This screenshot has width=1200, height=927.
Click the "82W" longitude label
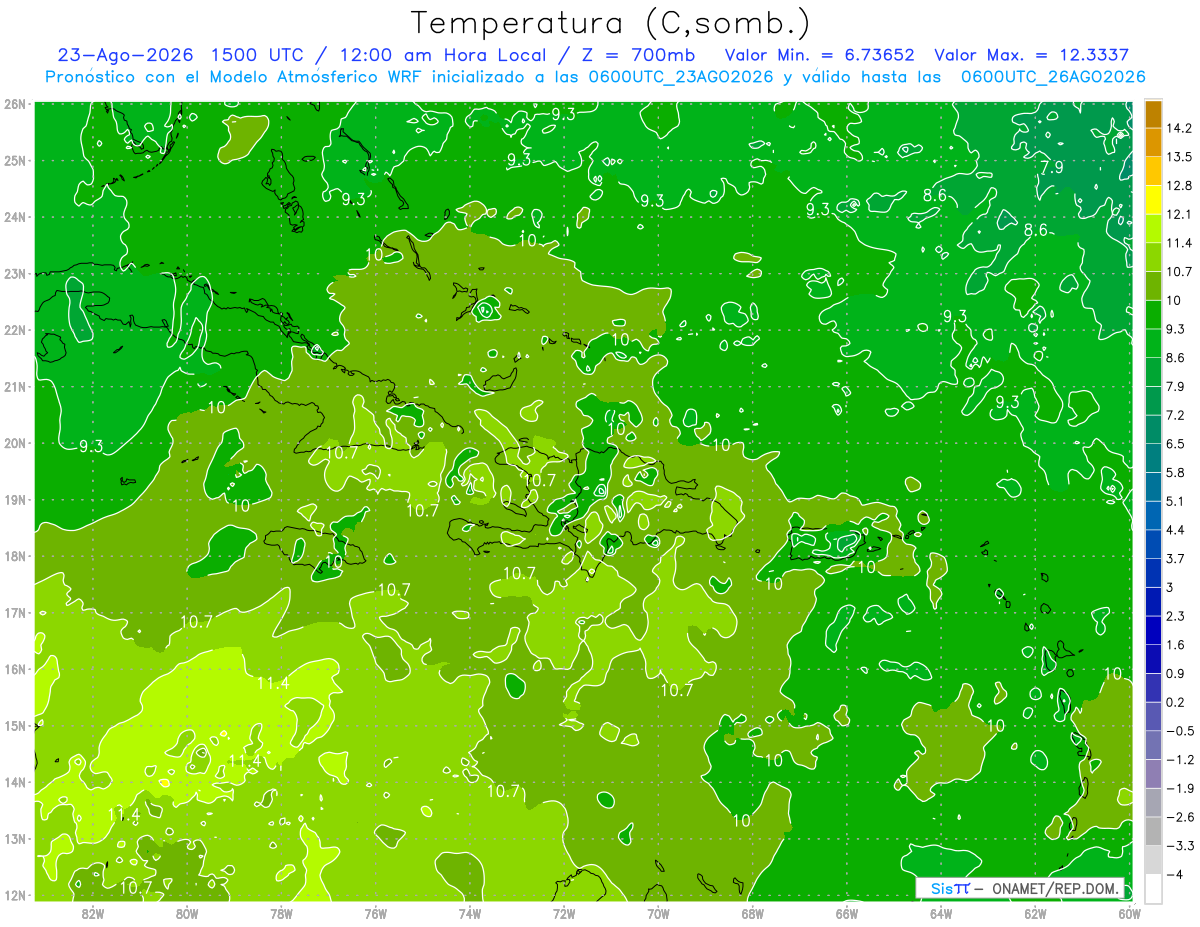tap(93, 913)
